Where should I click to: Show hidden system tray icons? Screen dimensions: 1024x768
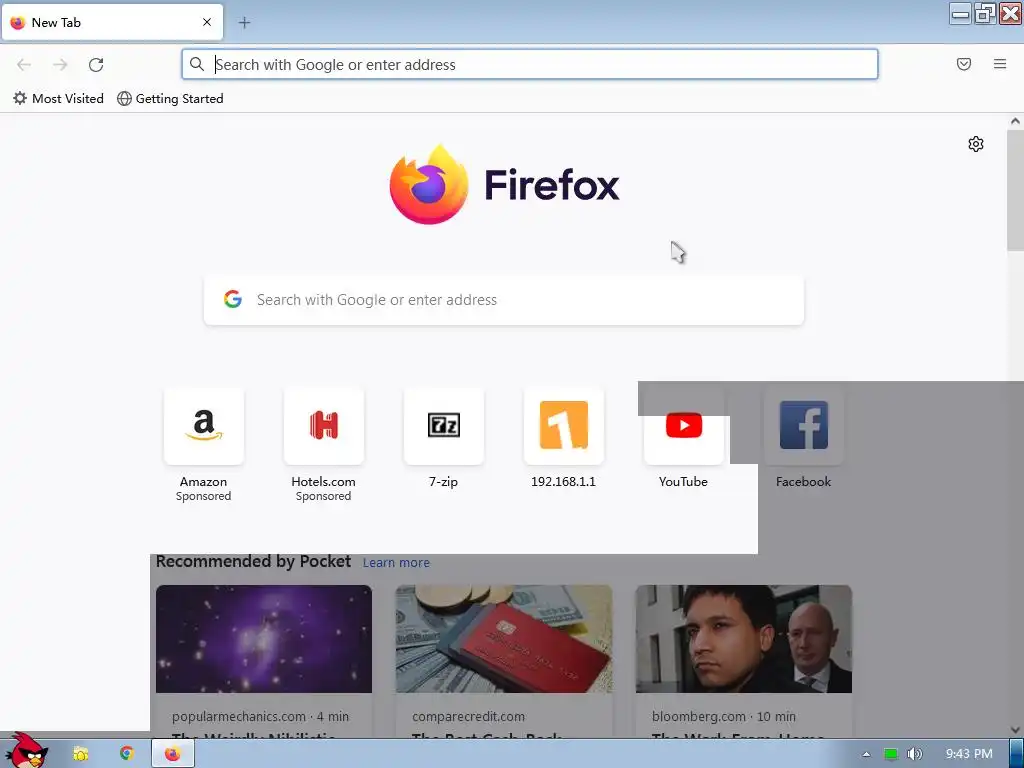866,754
